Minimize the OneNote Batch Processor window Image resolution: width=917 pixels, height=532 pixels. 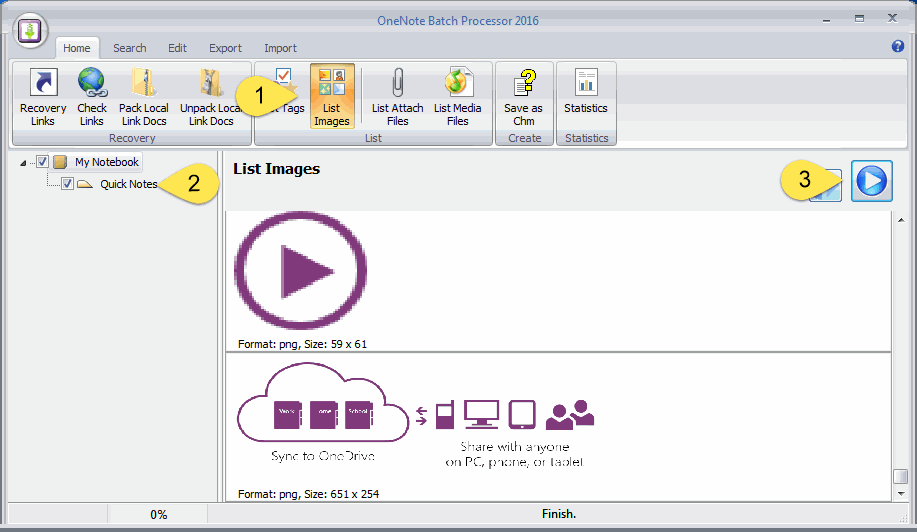tap(826, 20)
